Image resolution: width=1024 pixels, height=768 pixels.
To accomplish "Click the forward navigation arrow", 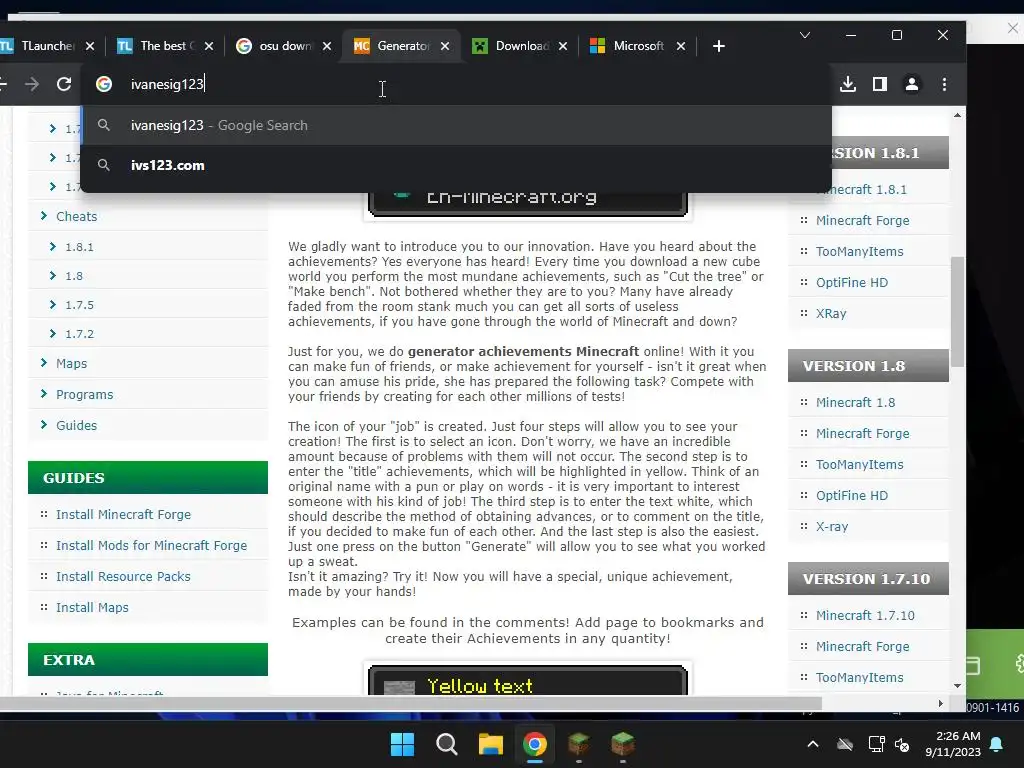I will coord(31,84).
